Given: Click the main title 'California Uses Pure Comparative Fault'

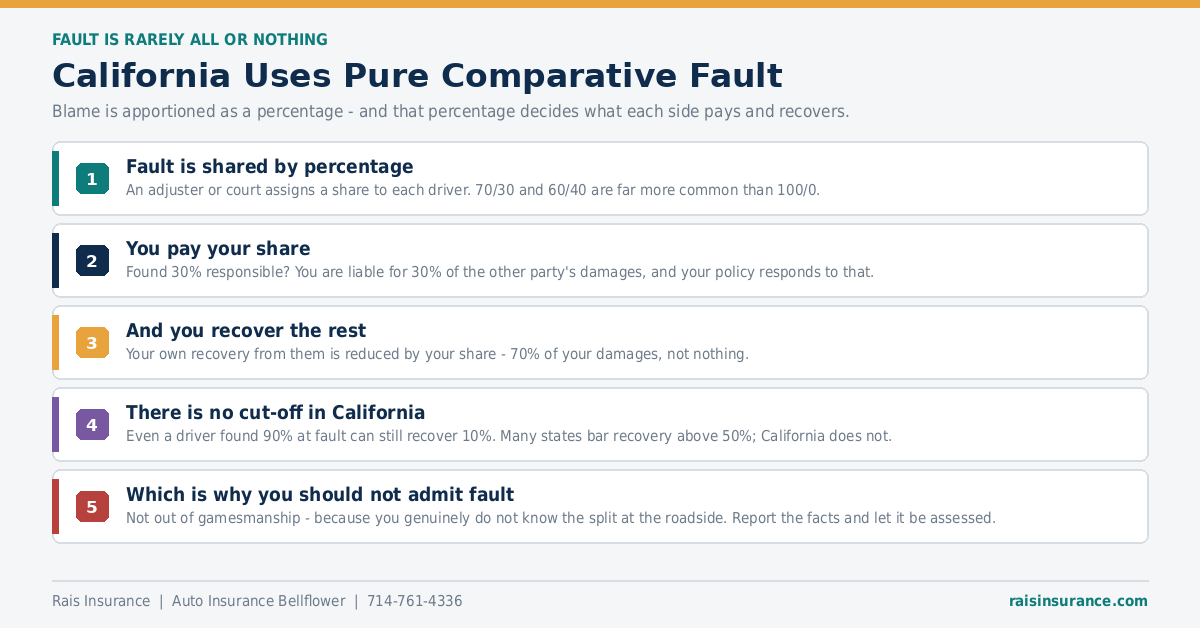Looking at the screenshot, I should pyautogui.click(x=417, y=76).
